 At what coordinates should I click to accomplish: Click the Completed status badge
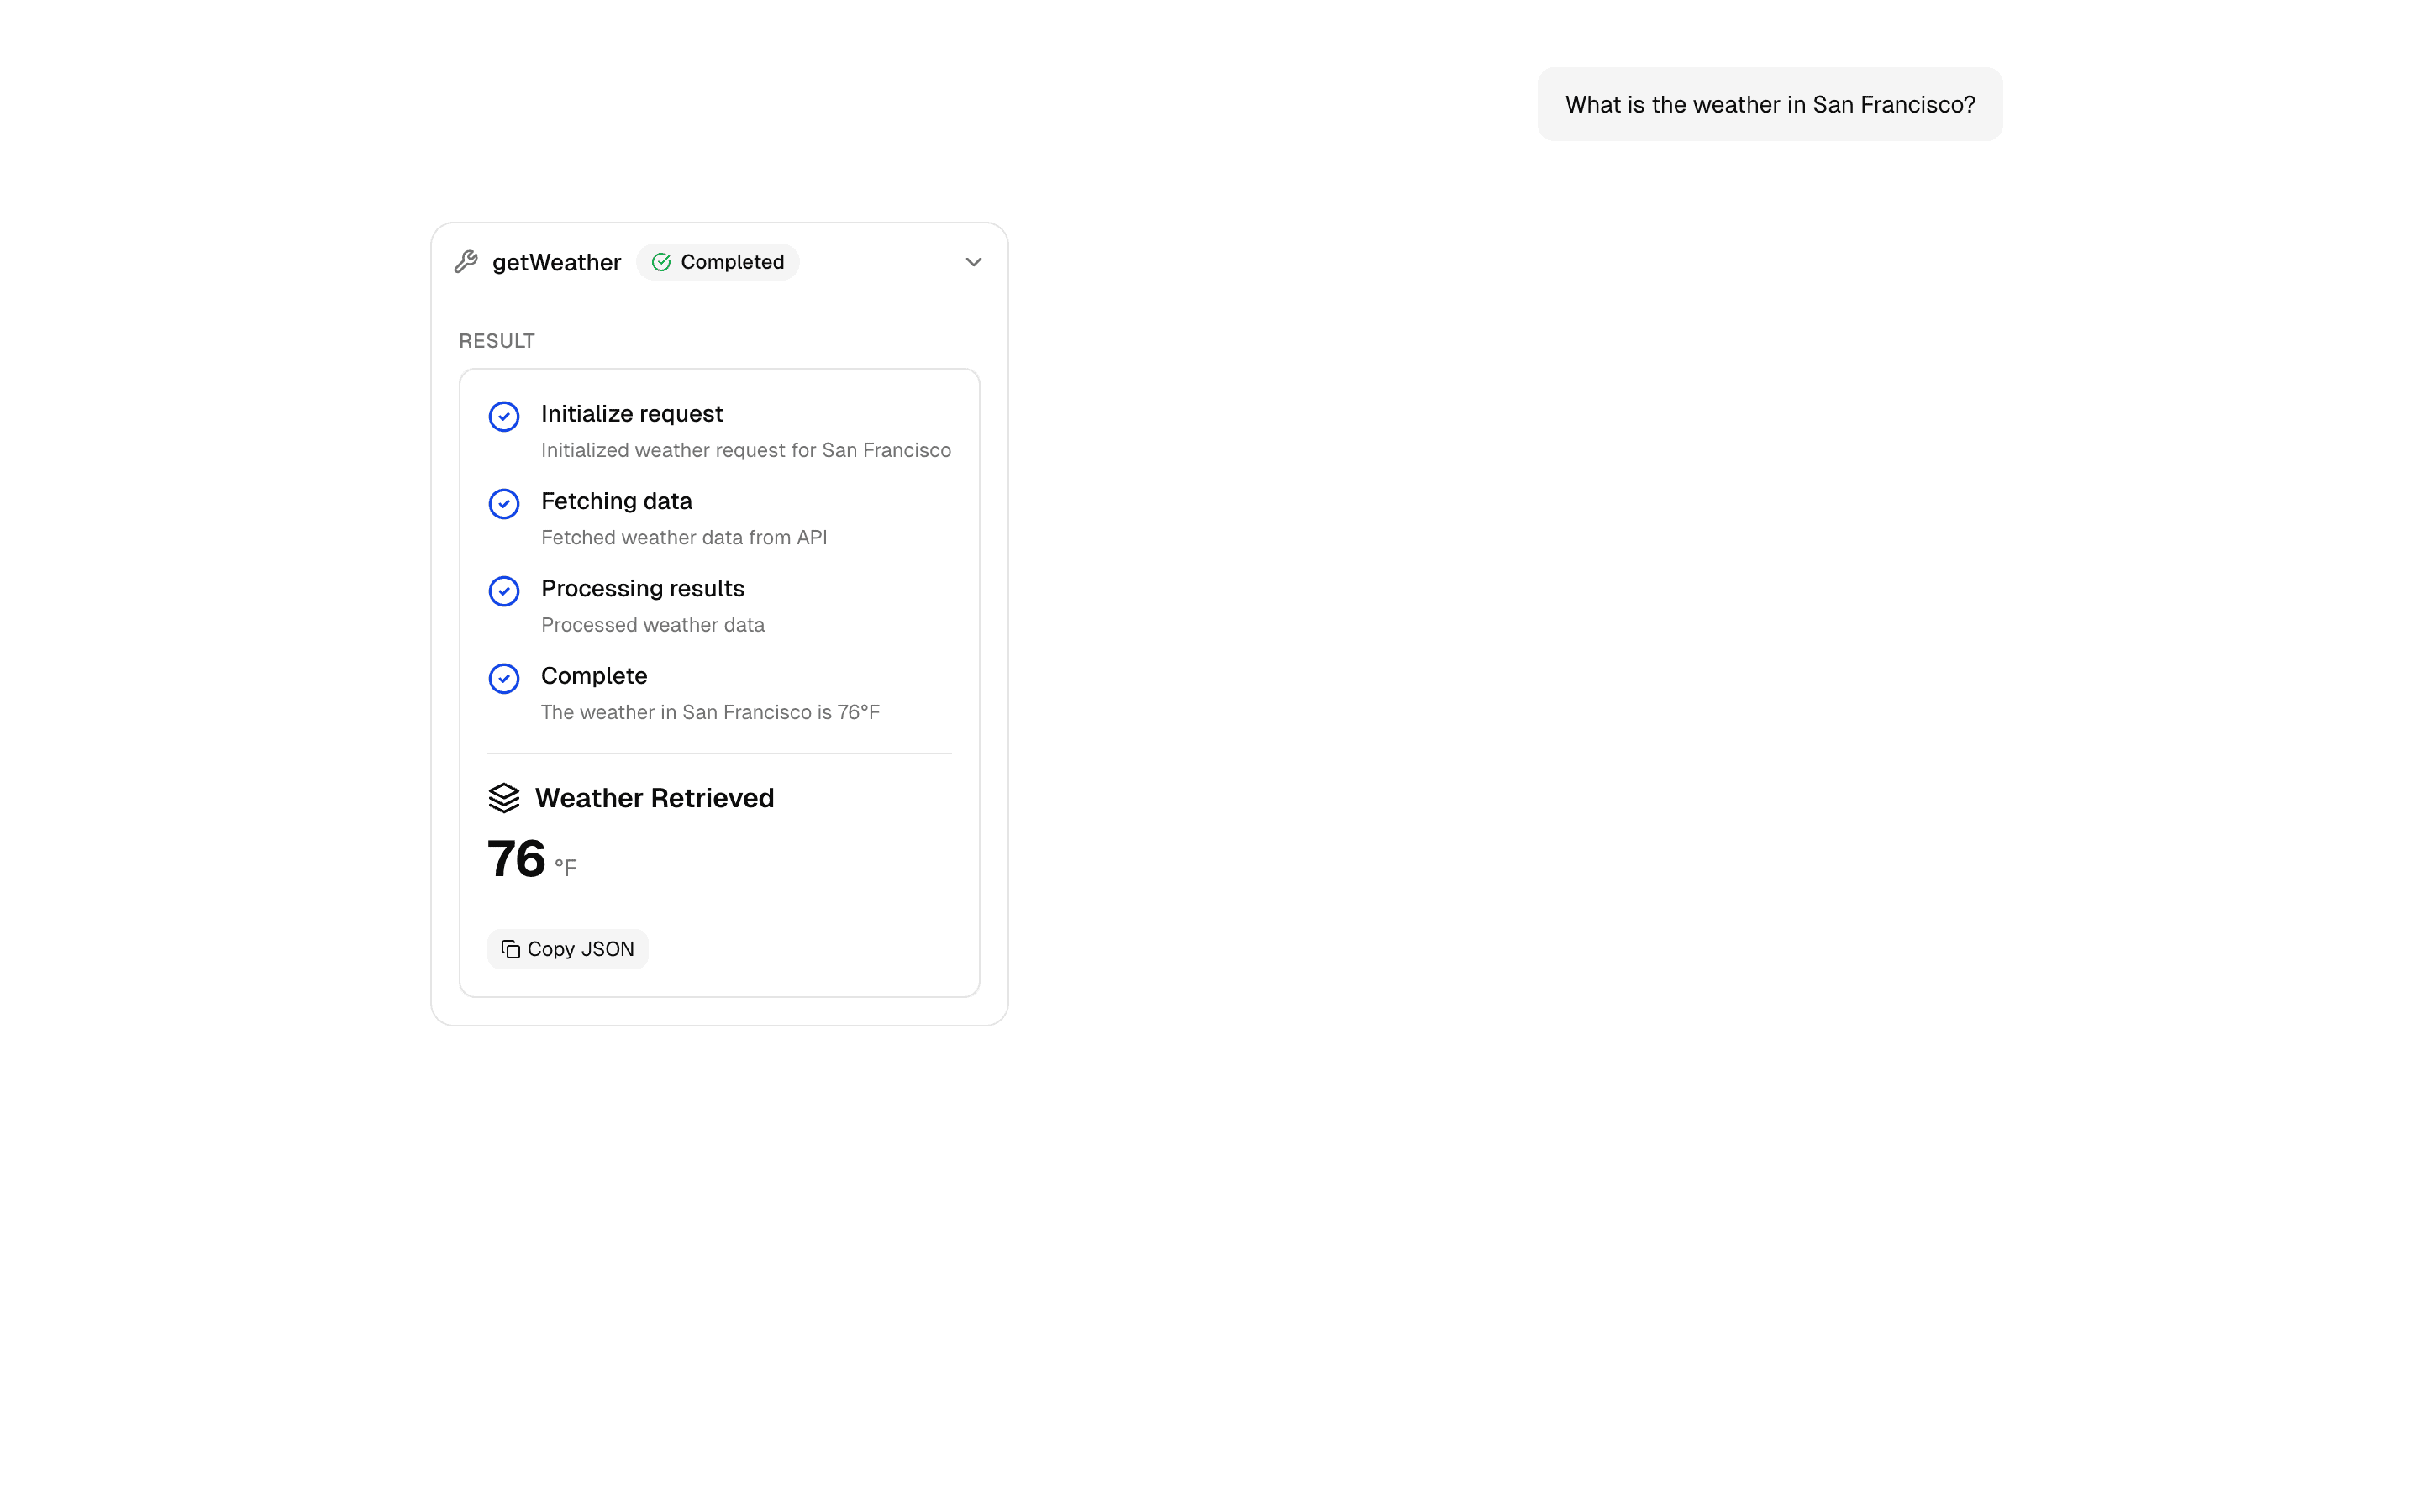[718, 262]
